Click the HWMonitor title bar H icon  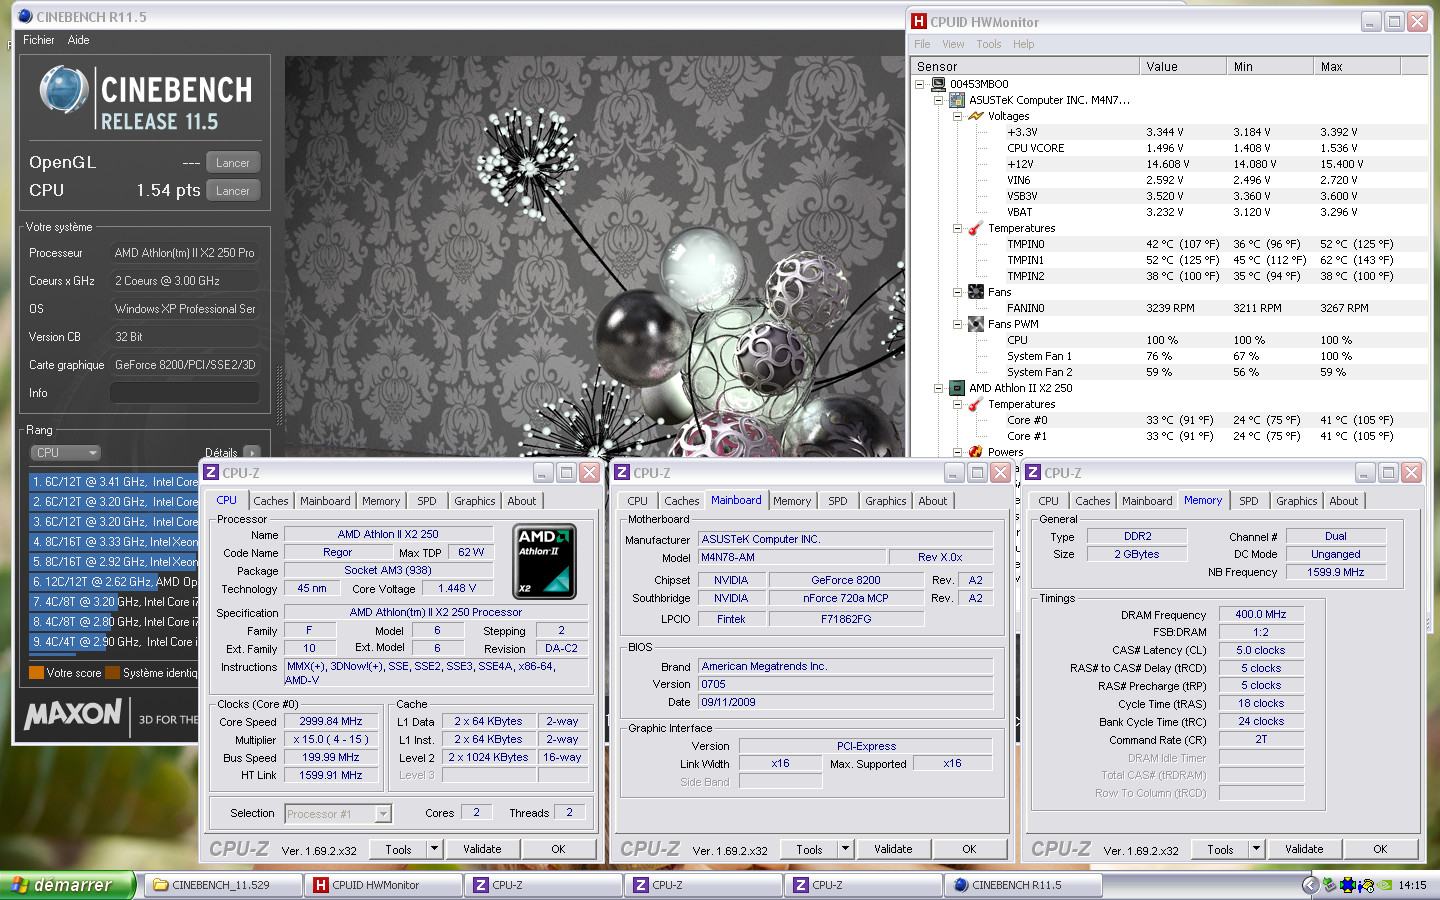[x=919, y=21]
